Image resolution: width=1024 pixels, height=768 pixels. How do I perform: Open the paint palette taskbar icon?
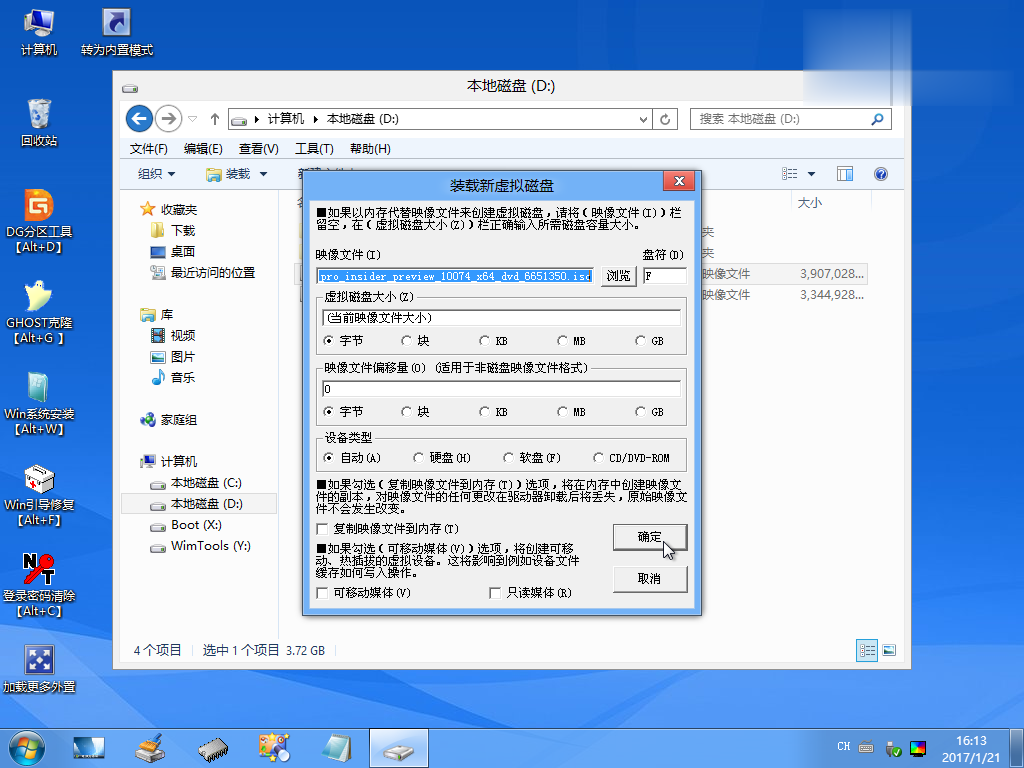[274, 748]
